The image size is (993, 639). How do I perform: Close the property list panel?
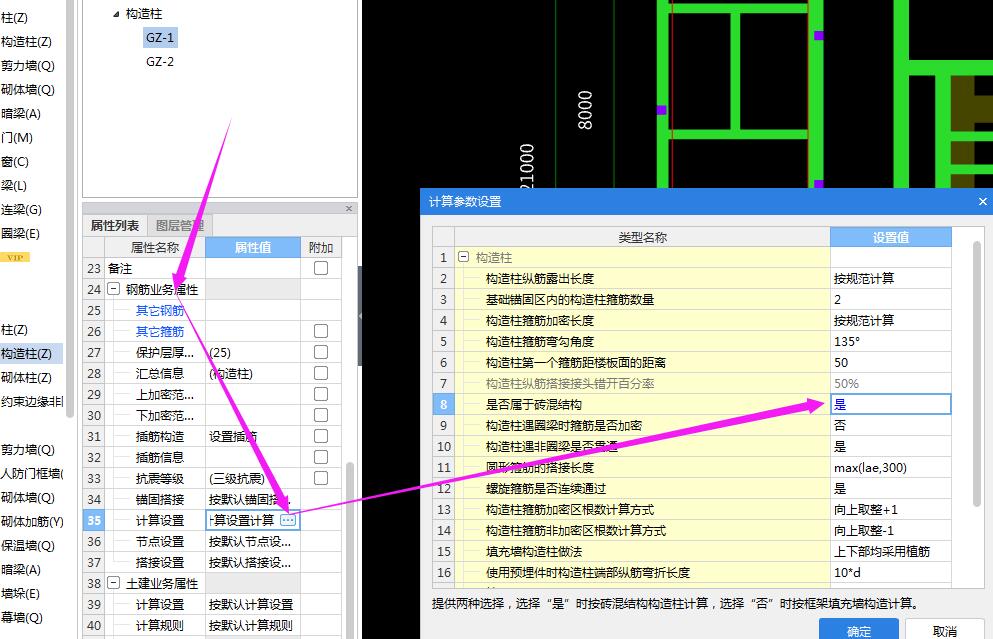pos(348,208)
